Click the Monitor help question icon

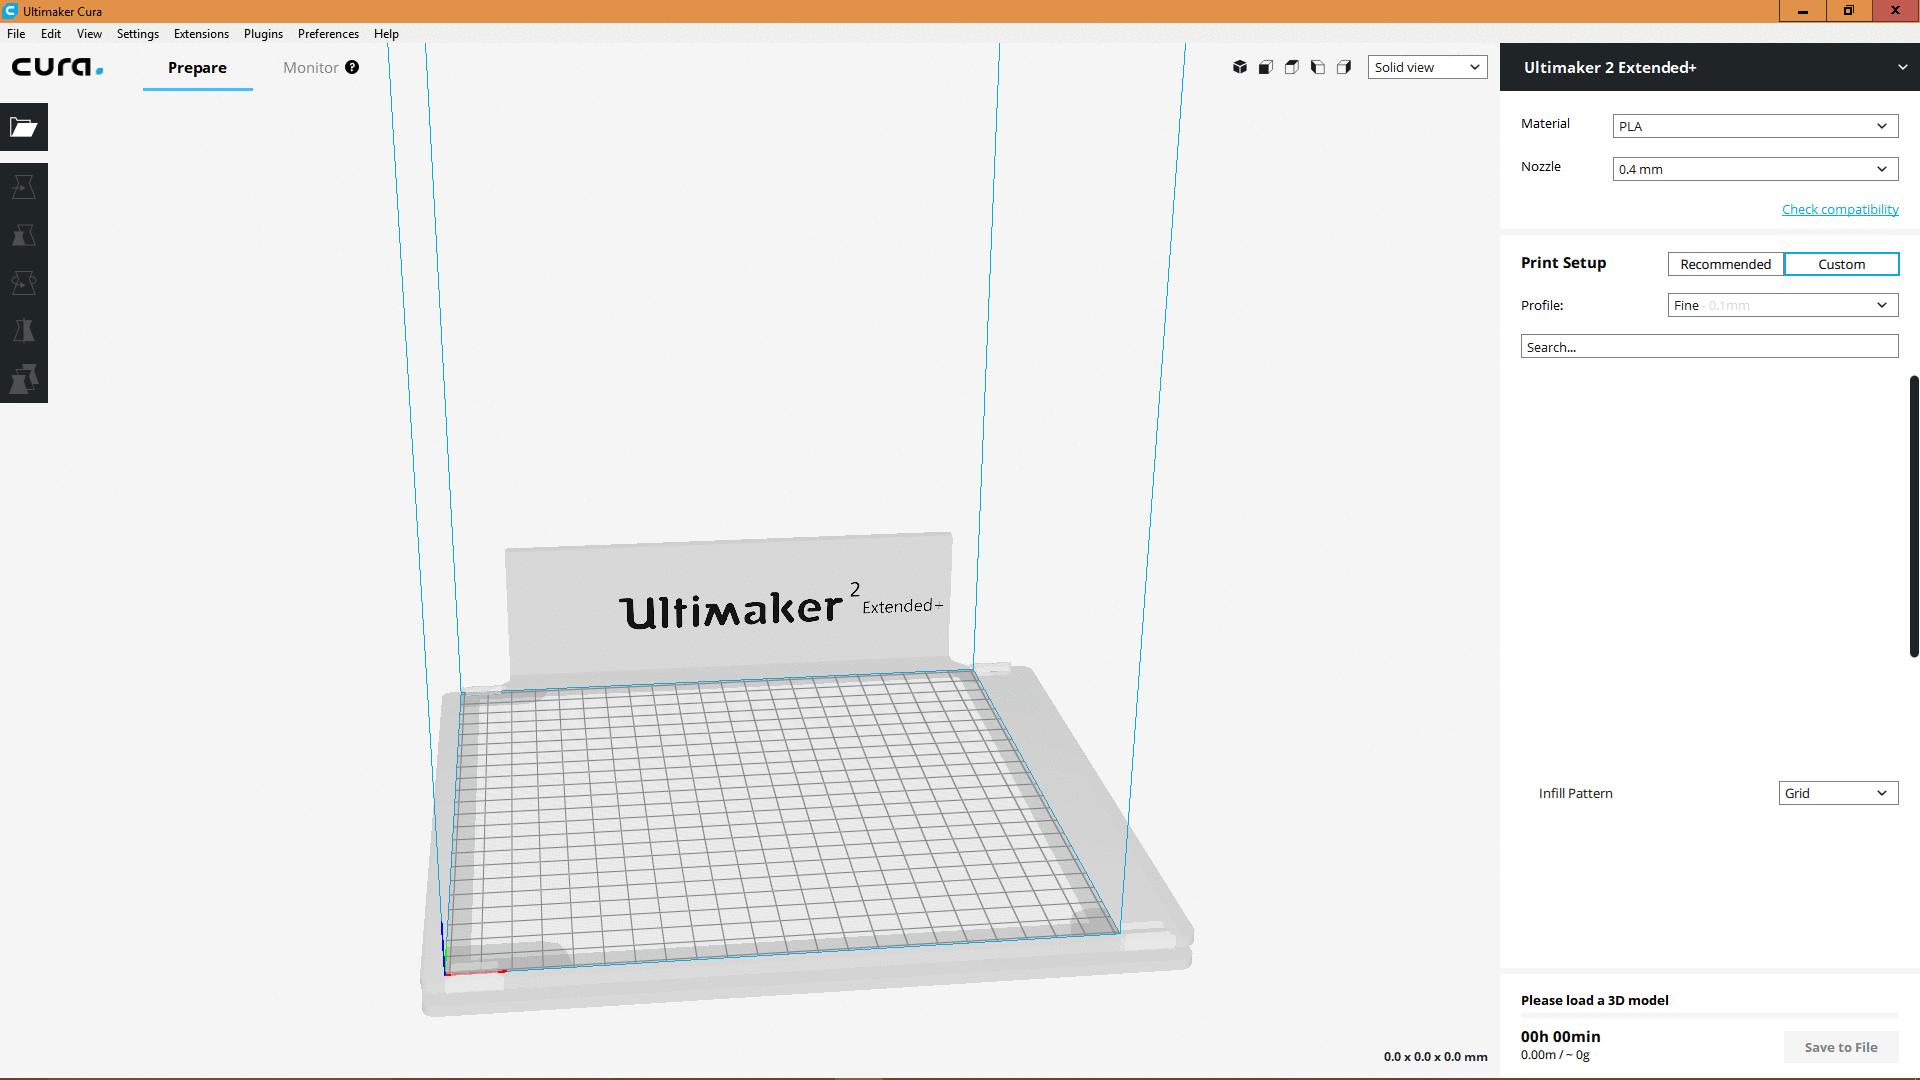tap(352, 67)
